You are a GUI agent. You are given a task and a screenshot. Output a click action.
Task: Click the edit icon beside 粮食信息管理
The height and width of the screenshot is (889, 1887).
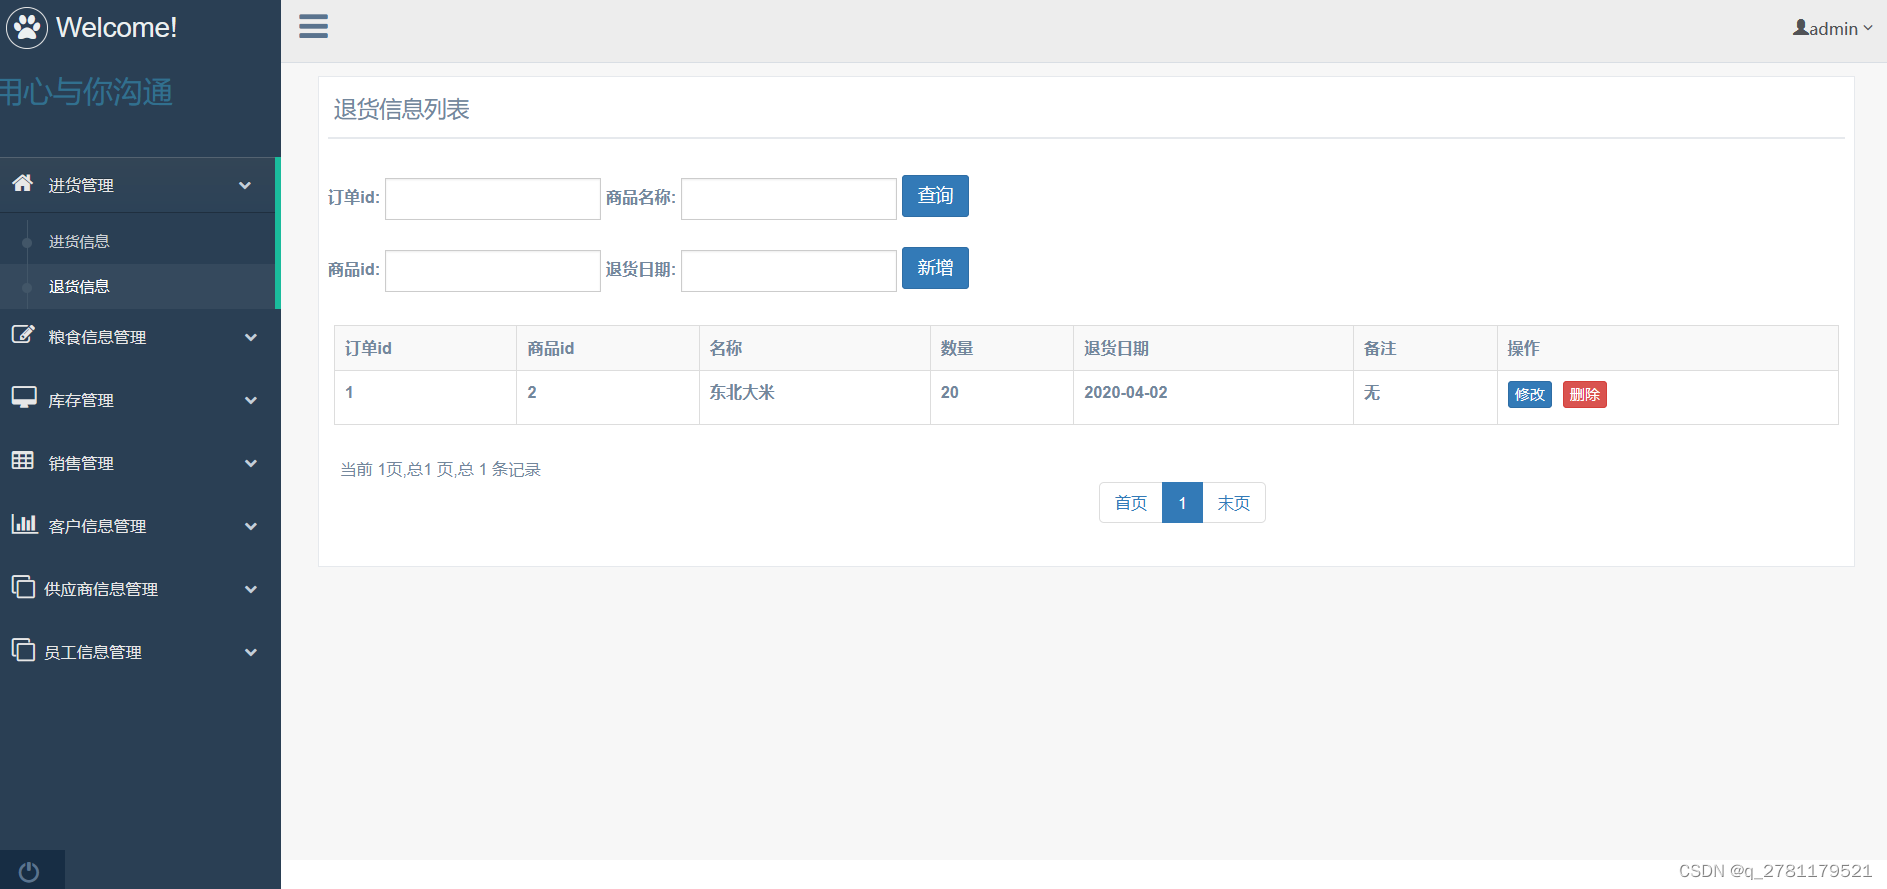pos(23,335)
